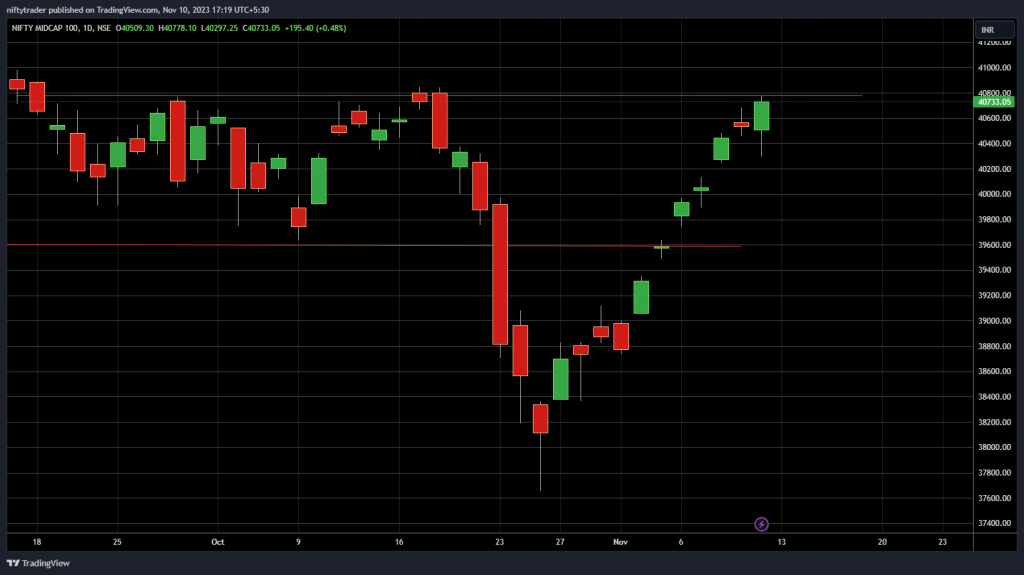Click the TradingView wordmark text
Image resolution: width=1024 pixels, height=575 pixels.
point(46,563)
